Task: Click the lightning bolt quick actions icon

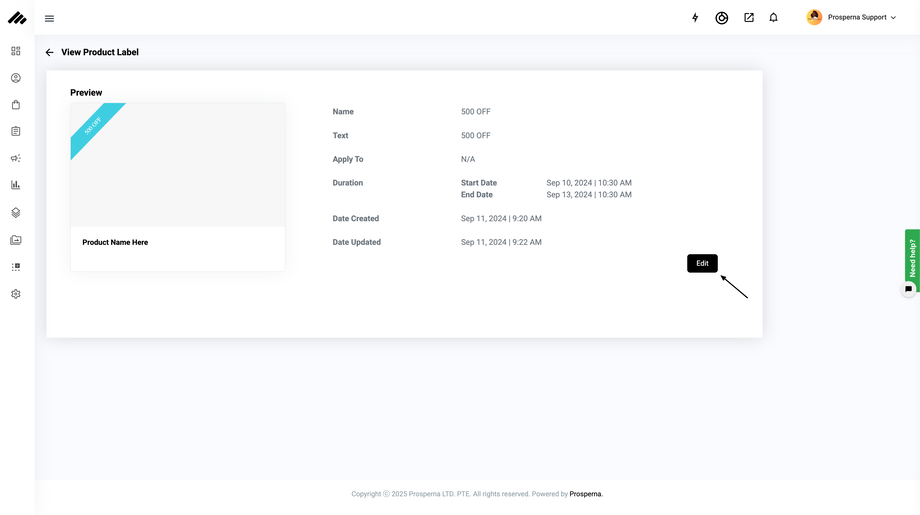Action: click(695, 18)
